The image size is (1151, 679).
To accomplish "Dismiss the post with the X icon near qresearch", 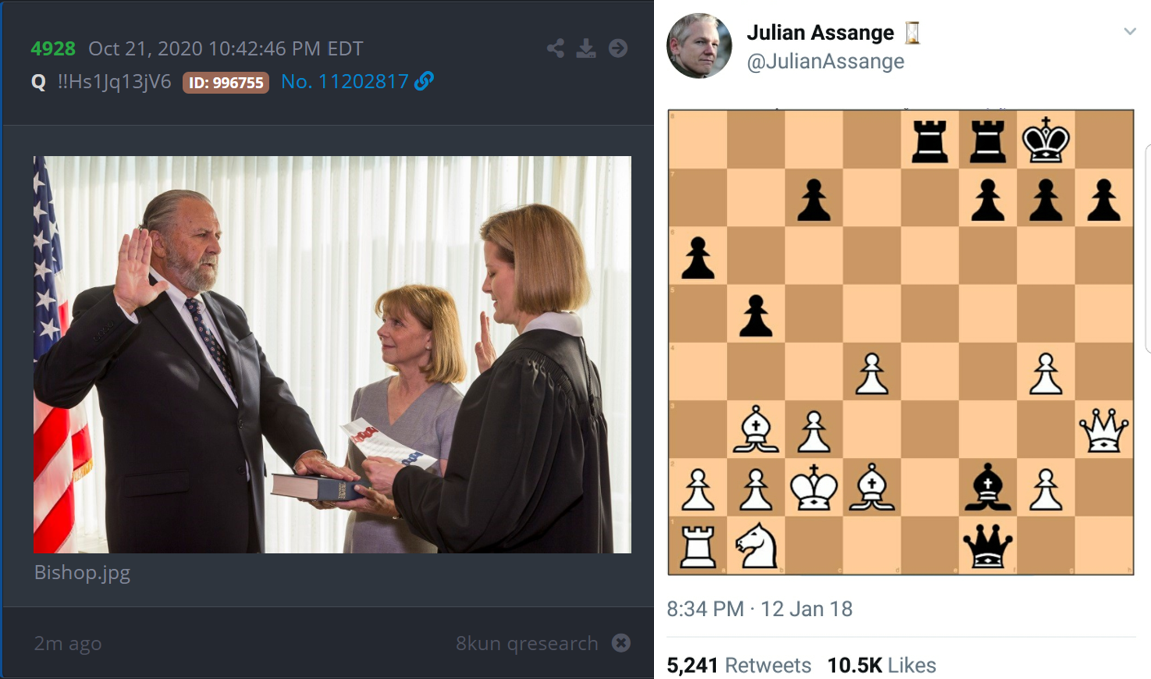I will click(x=621, y=643).
